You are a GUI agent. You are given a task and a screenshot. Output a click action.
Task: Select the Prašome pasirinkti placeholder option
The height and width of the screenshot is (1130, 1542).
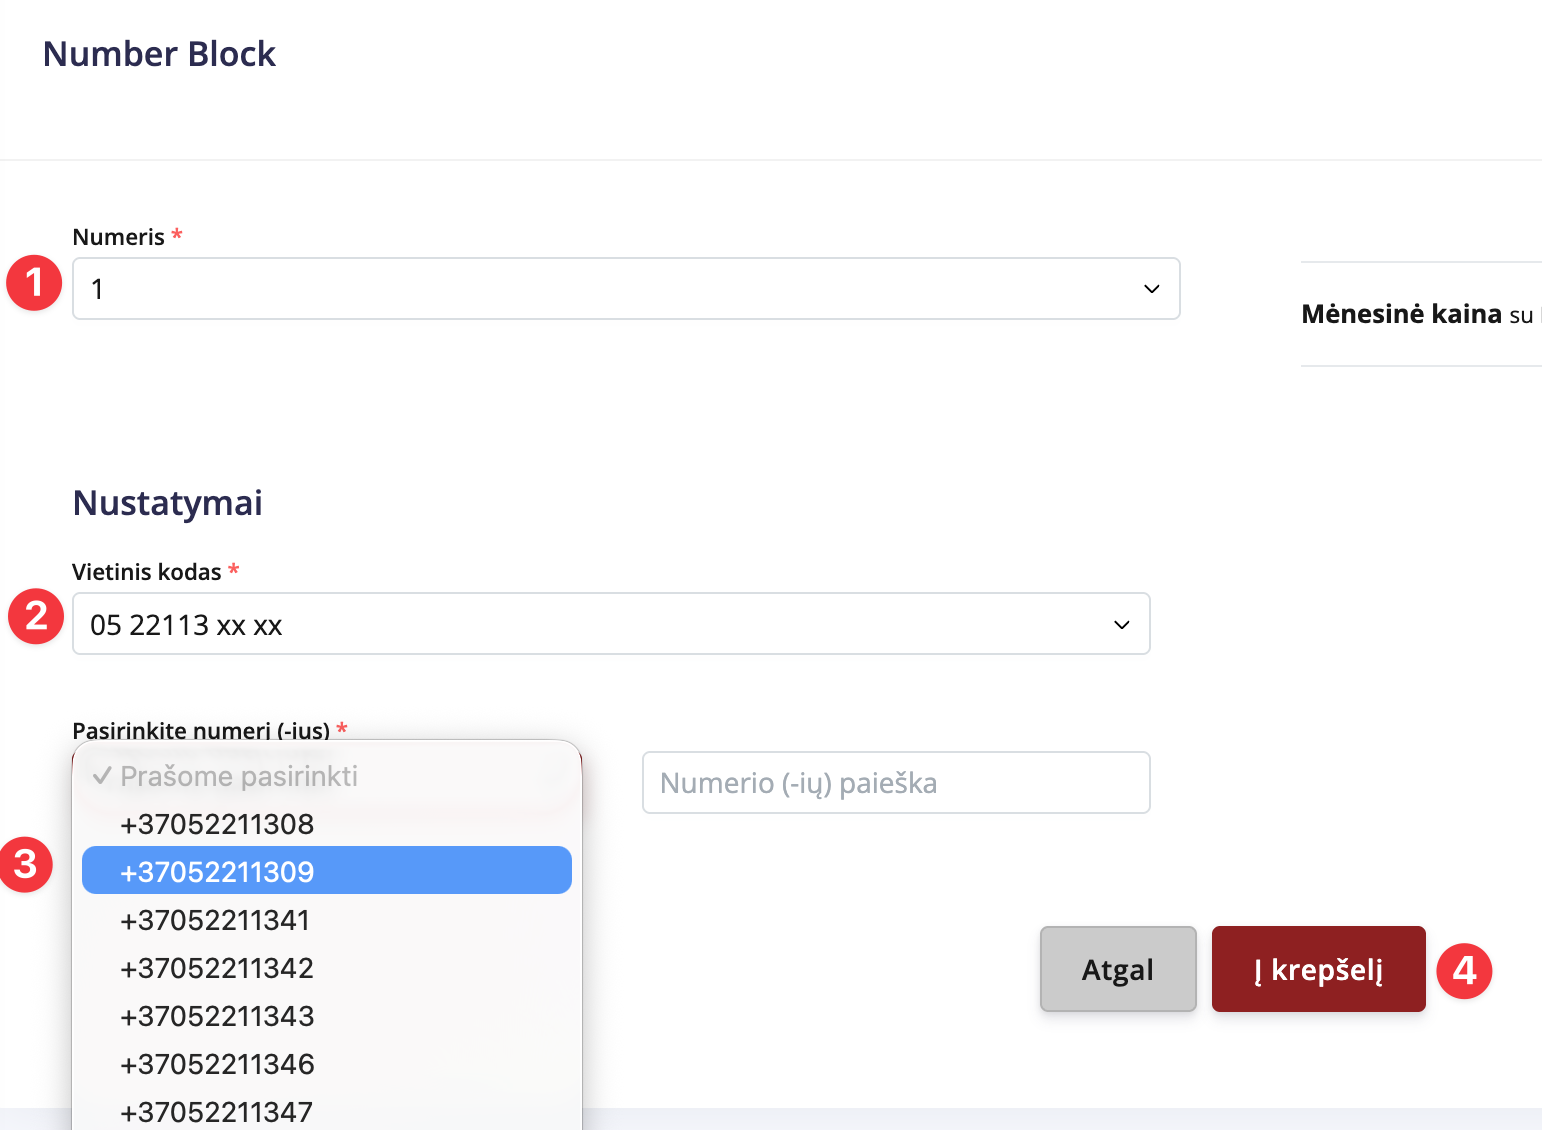(239, 777)
